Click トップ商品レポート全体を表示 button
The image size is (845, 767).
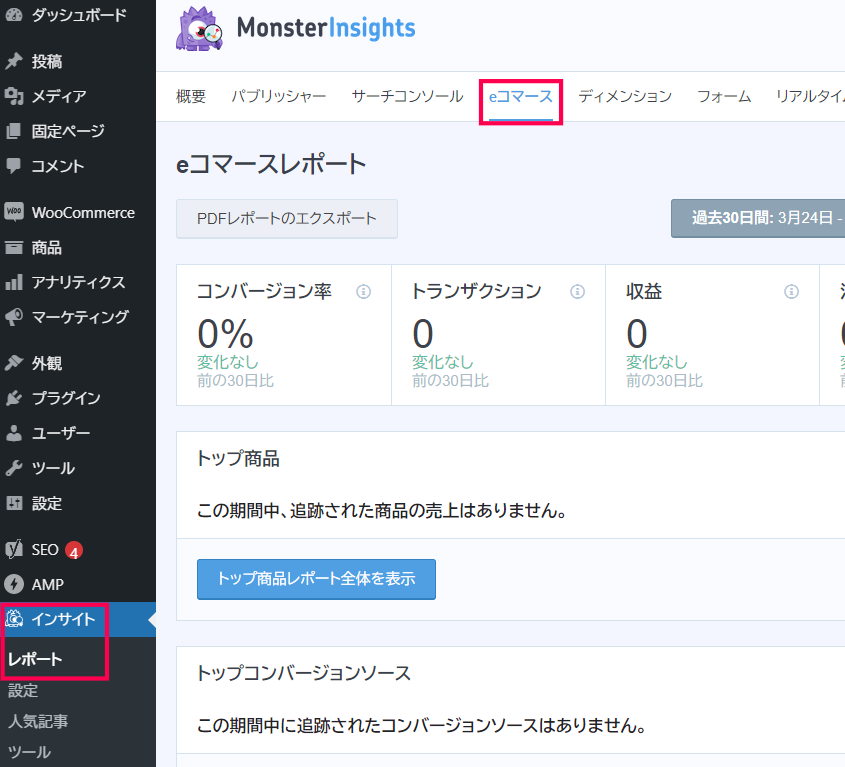[x=316, y=579]
